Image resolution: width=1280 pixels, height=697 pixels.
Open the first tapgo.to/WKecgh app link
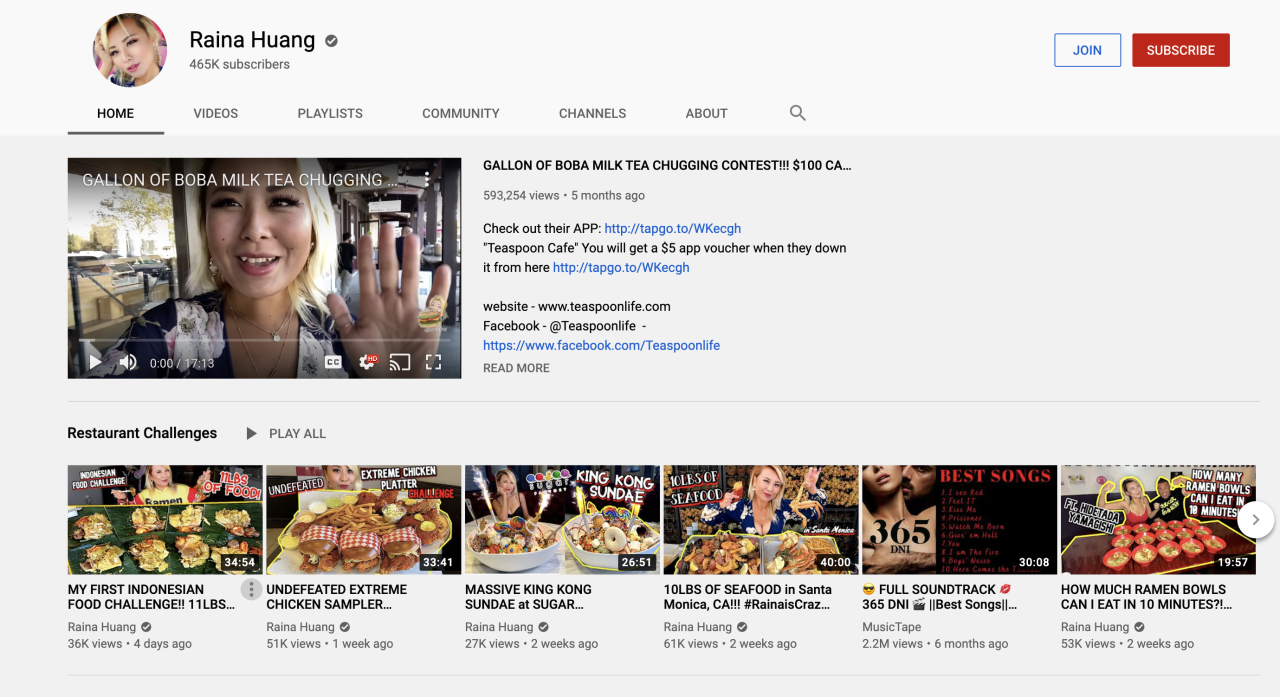673,228
